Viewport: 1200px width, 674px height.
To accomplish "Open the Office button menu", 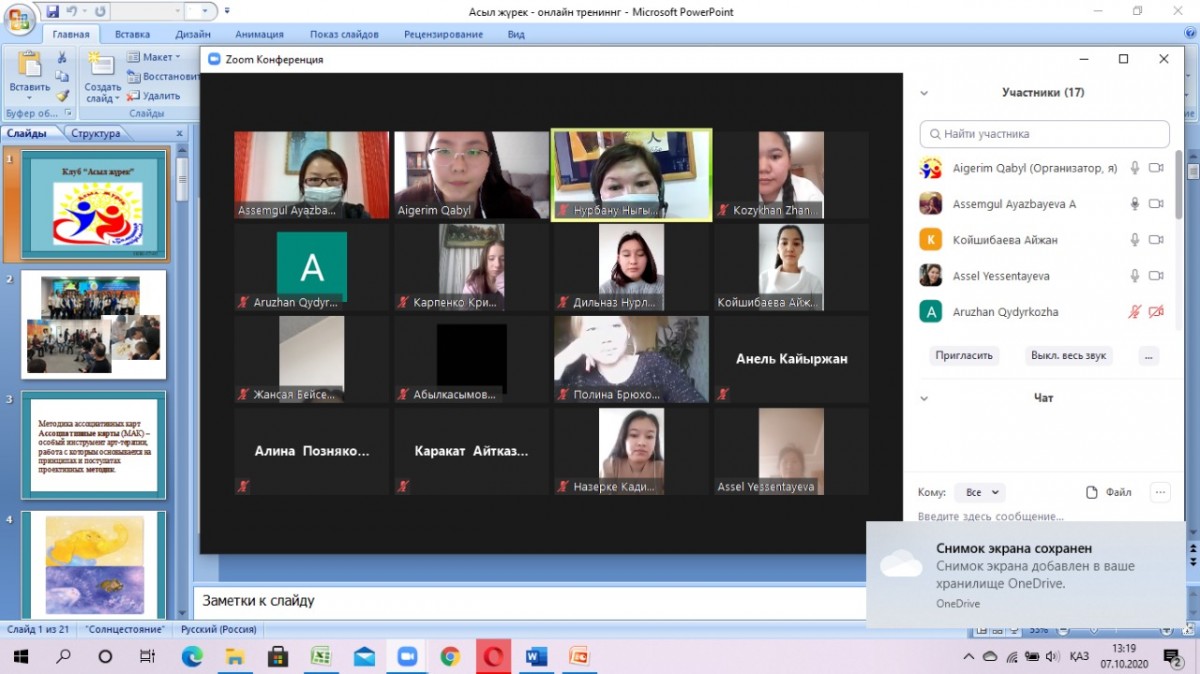I will (19, 19).
